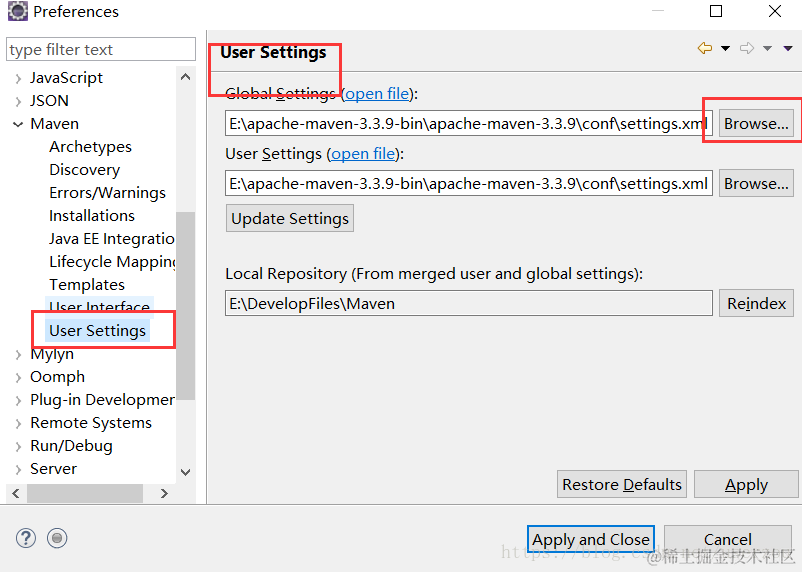Screen dimensions: 802x572
Task: Click the forward navigation arrow icon
Action: point(747,48)
